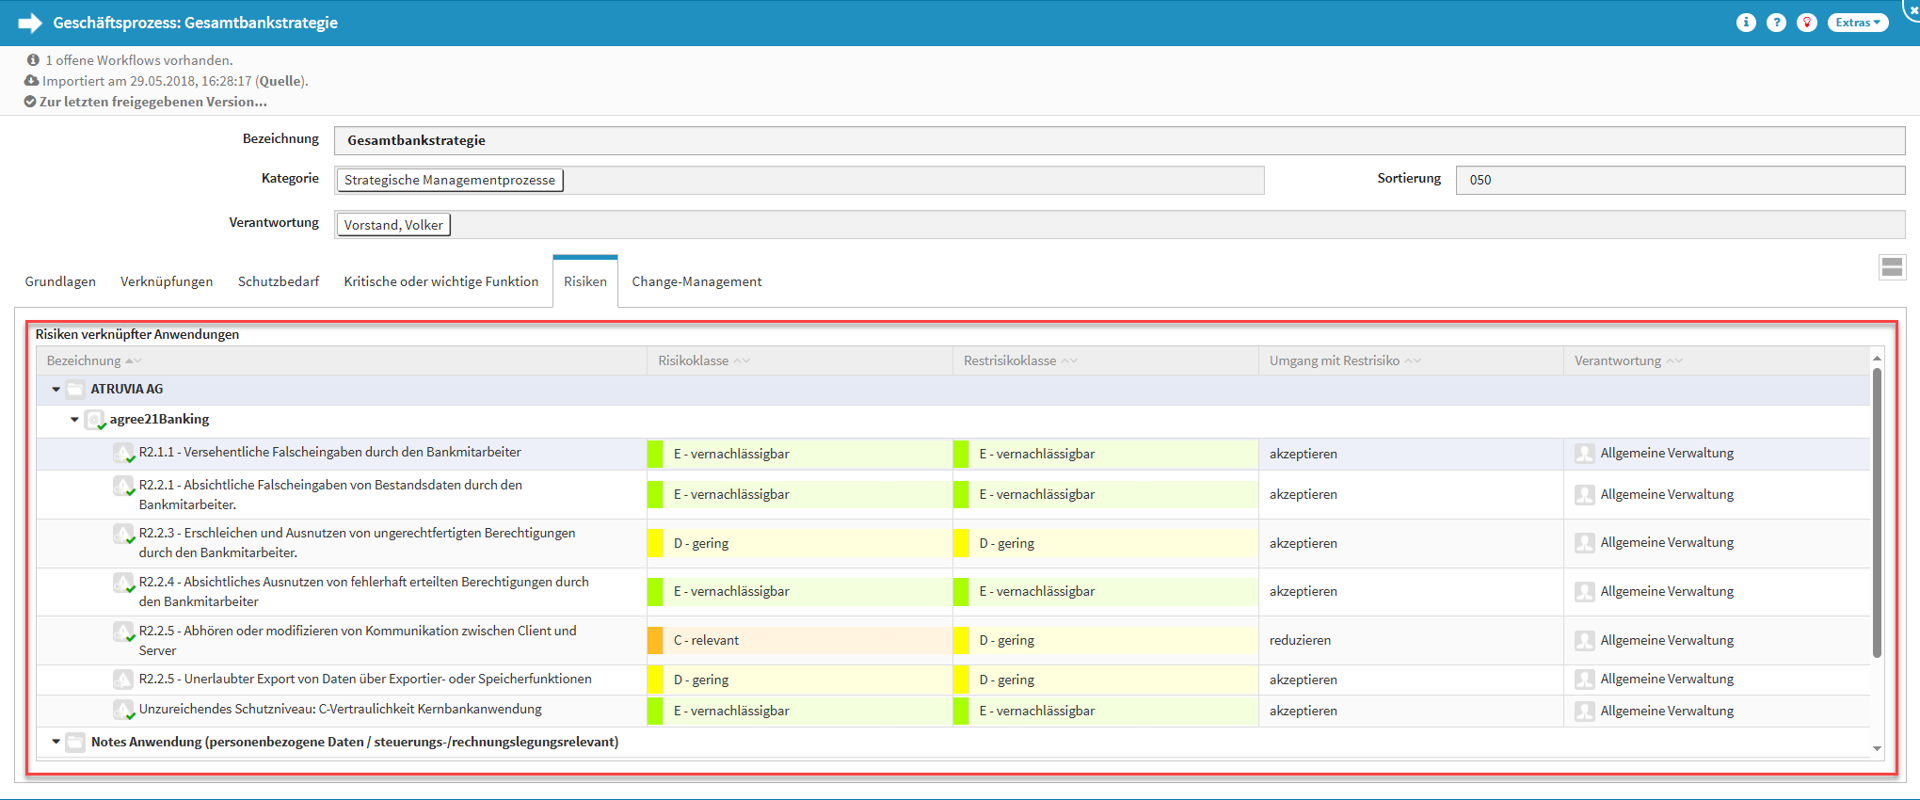Open help via question mark icon

coord(1776,23)
